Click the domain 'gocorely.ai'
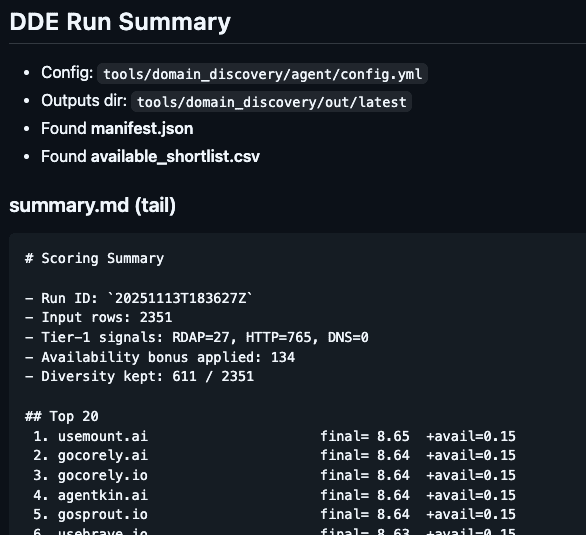 tap(103, 456)
